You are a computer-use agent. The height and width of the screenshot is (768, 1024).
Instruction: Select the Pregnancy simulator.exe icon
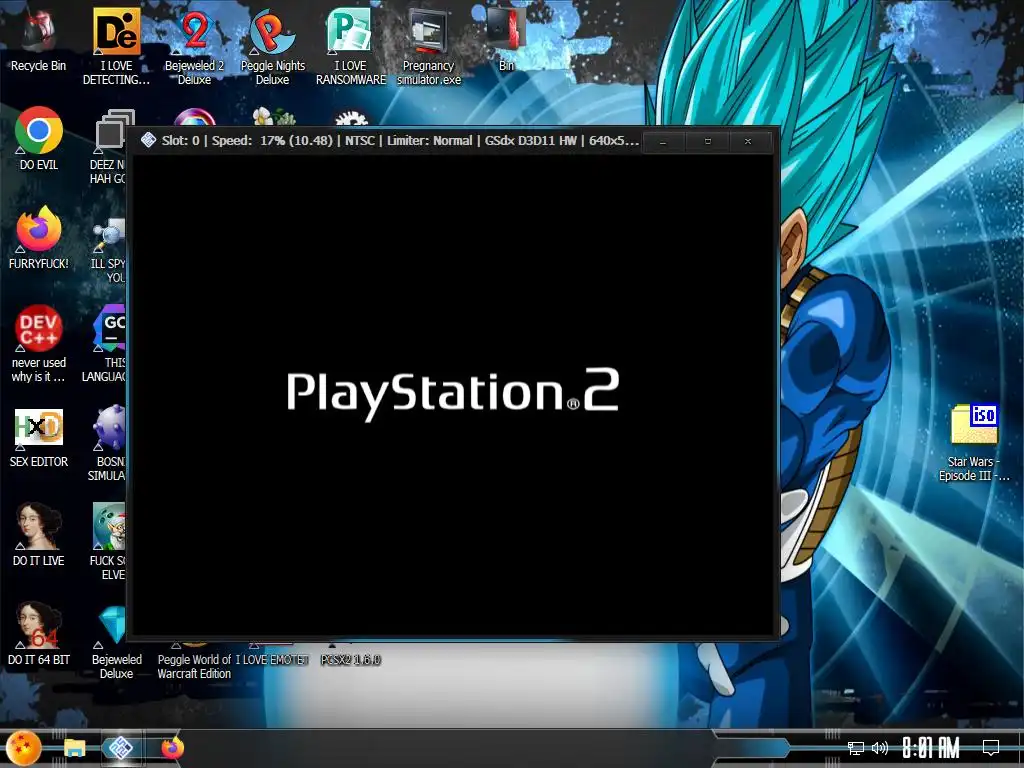pos(428,46)
